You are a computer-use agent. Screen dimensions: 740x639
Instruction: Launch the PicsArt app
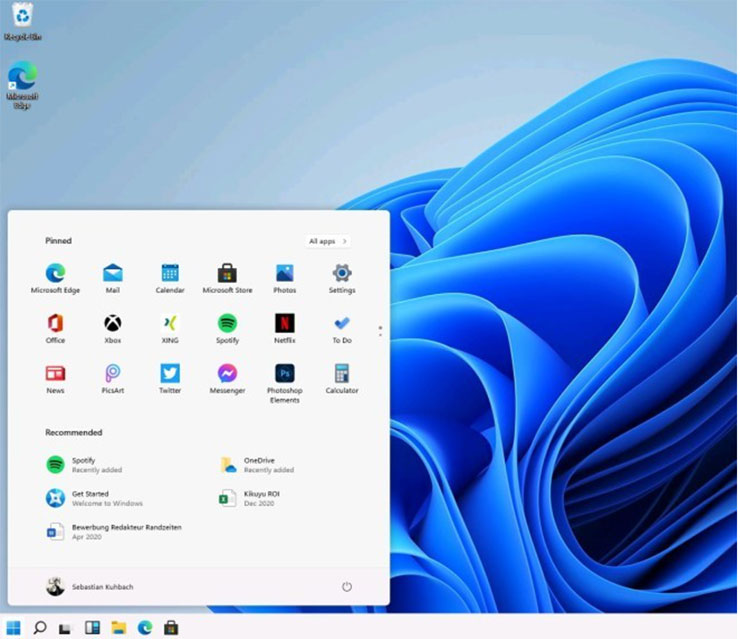(x=113, y=379)
